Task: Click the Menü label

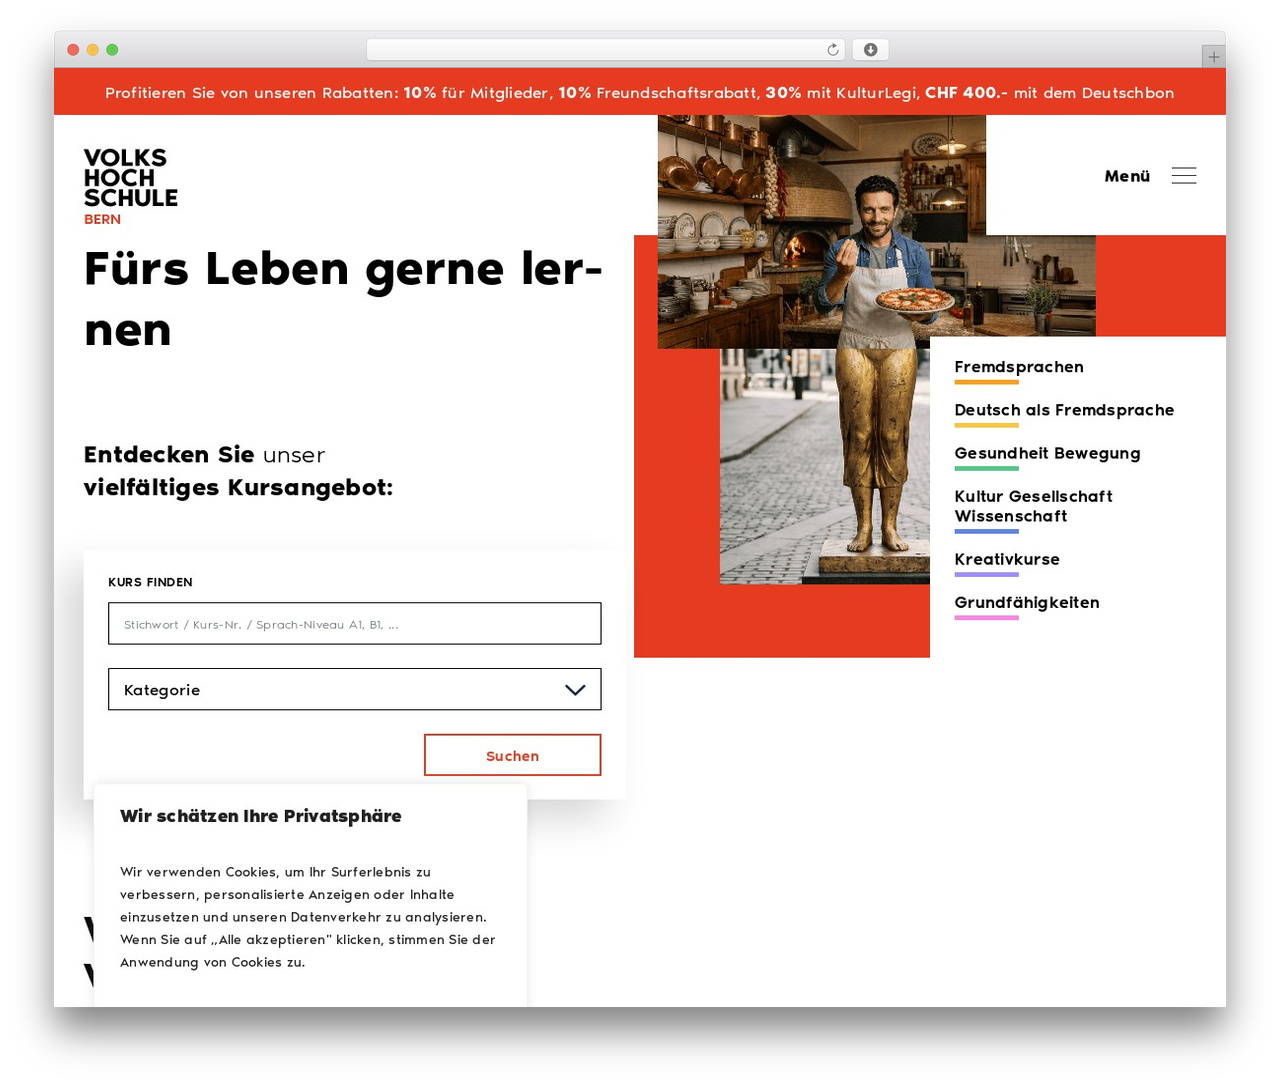Action: coord(1127,176)
